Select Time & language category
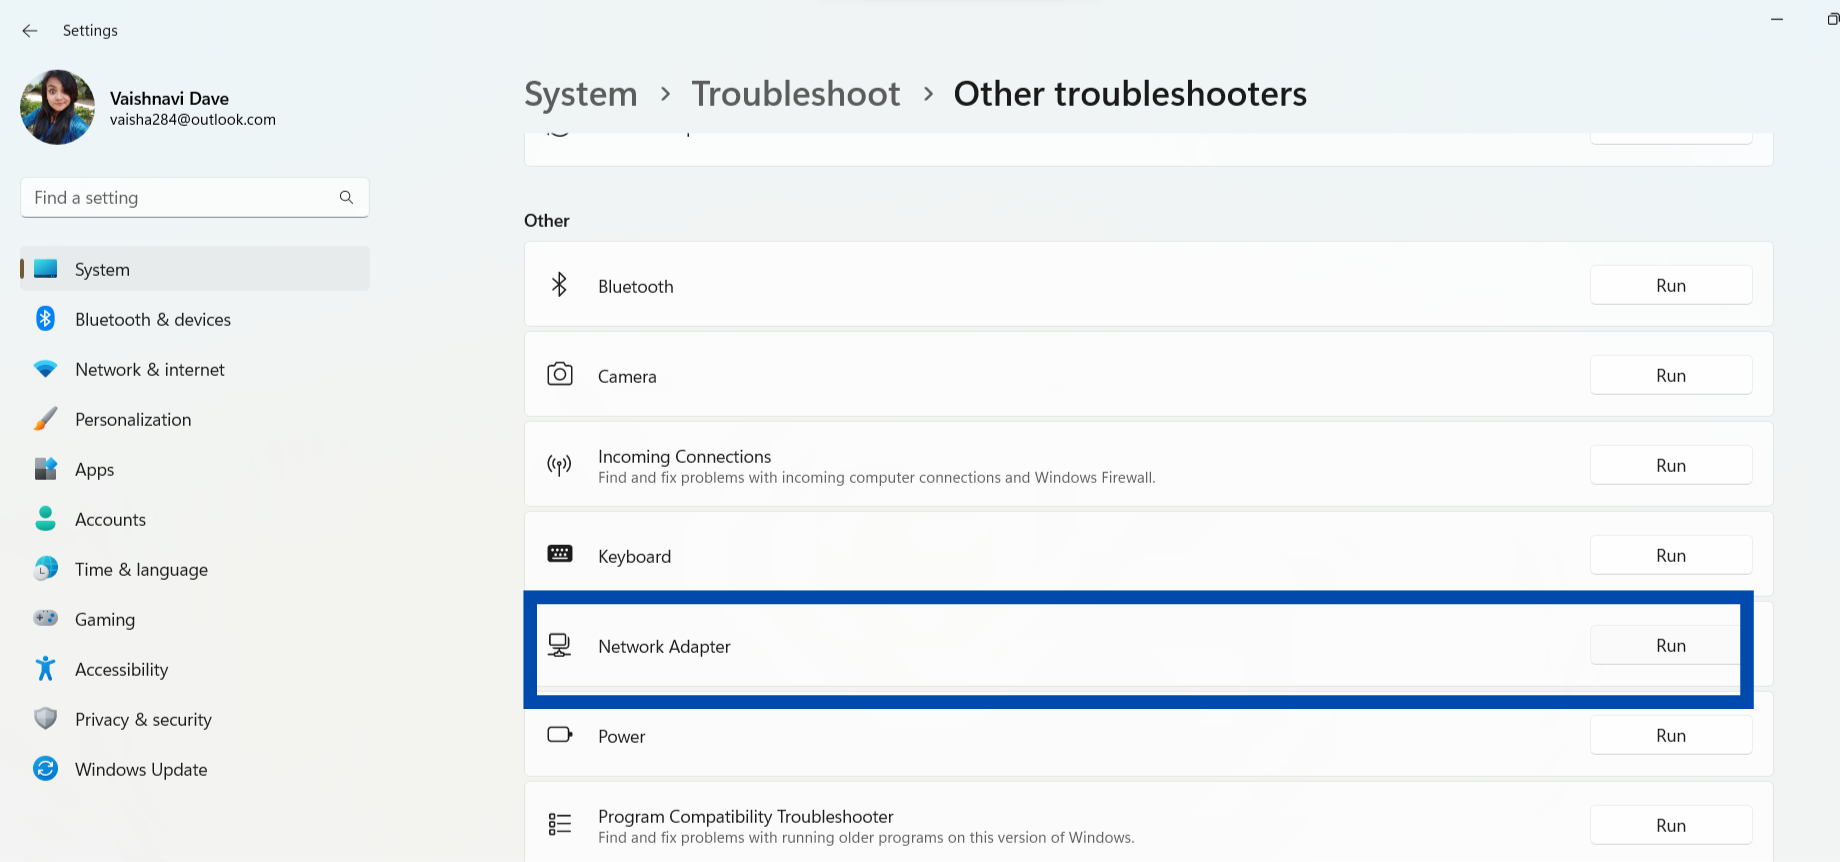 click(x=141, y=570)
